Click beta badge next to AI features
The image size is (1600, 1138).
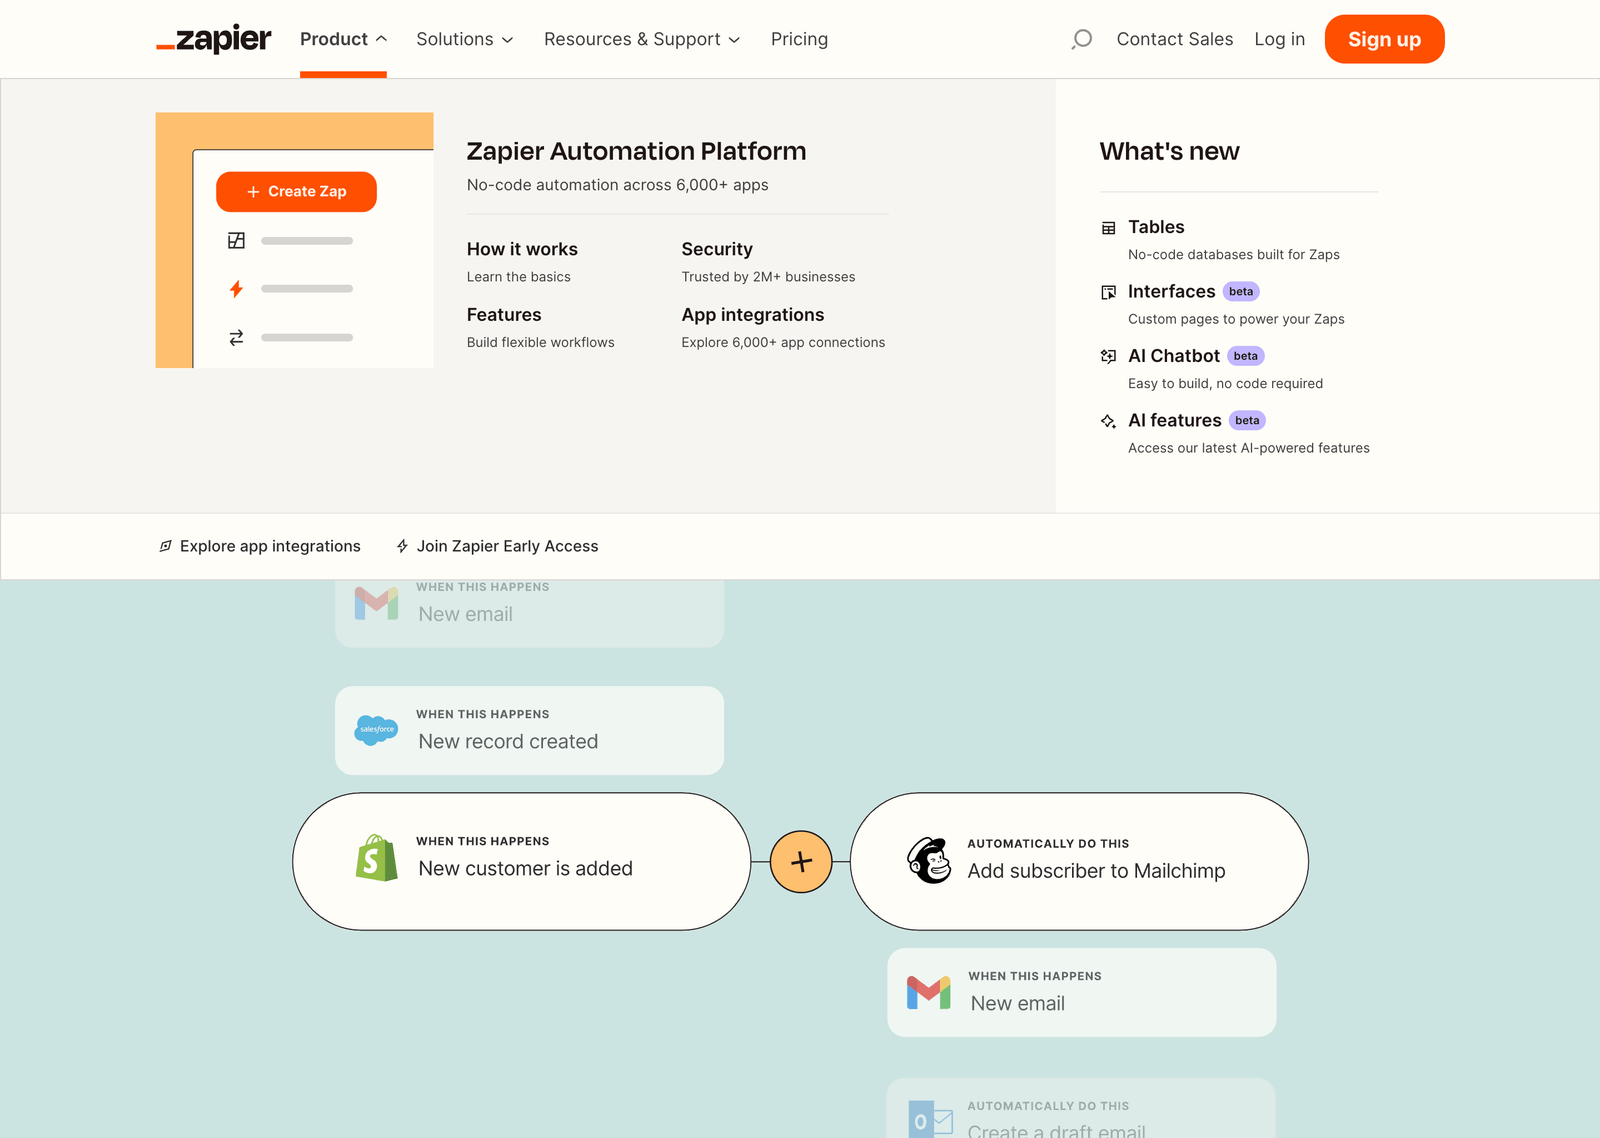click(1247, 421)
